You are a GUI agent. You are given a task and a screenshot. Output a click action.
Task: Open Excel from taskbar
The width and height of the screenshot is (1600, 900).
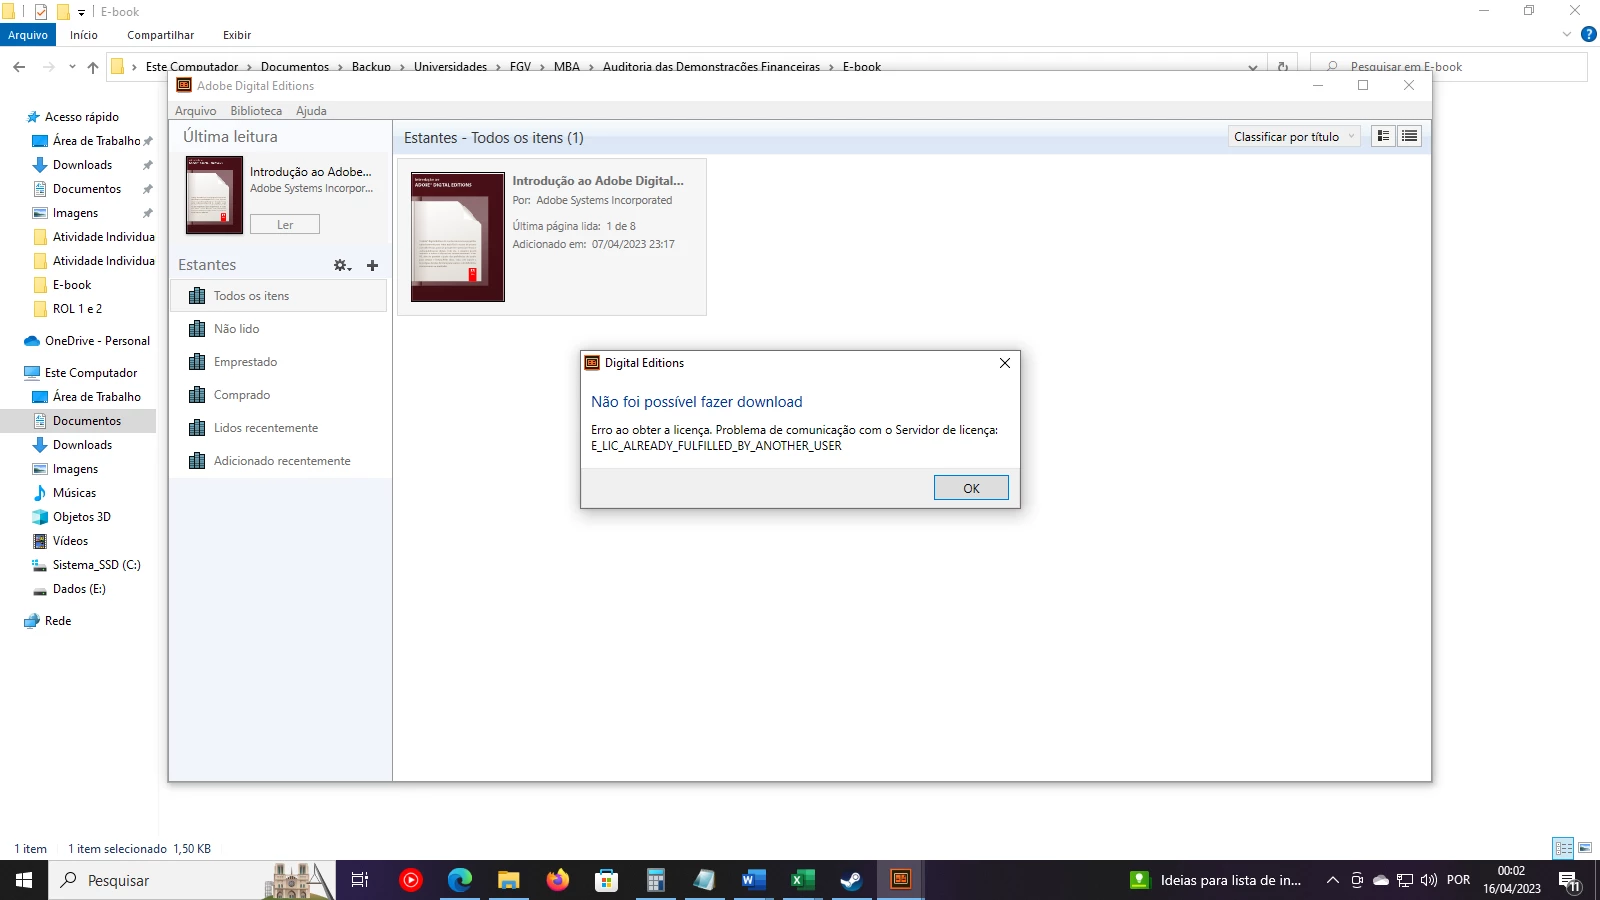[x=802, y=880]
